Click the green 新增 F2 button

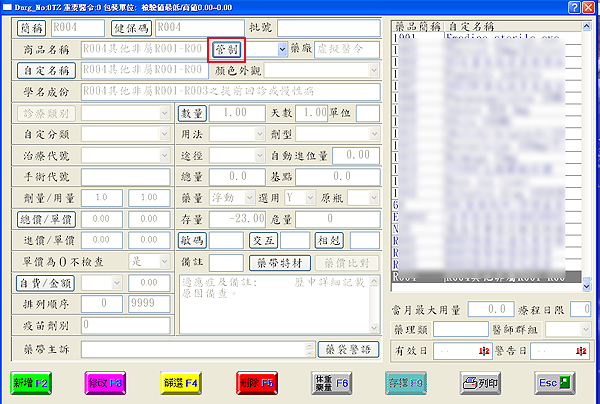pos(38,383)
